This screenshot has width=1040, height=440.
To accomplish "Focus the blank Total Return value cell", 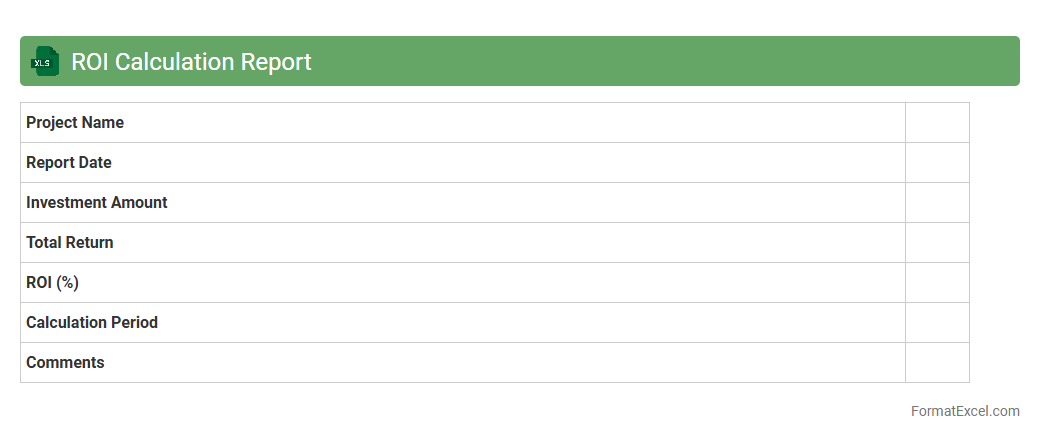I will click(937, 243).
